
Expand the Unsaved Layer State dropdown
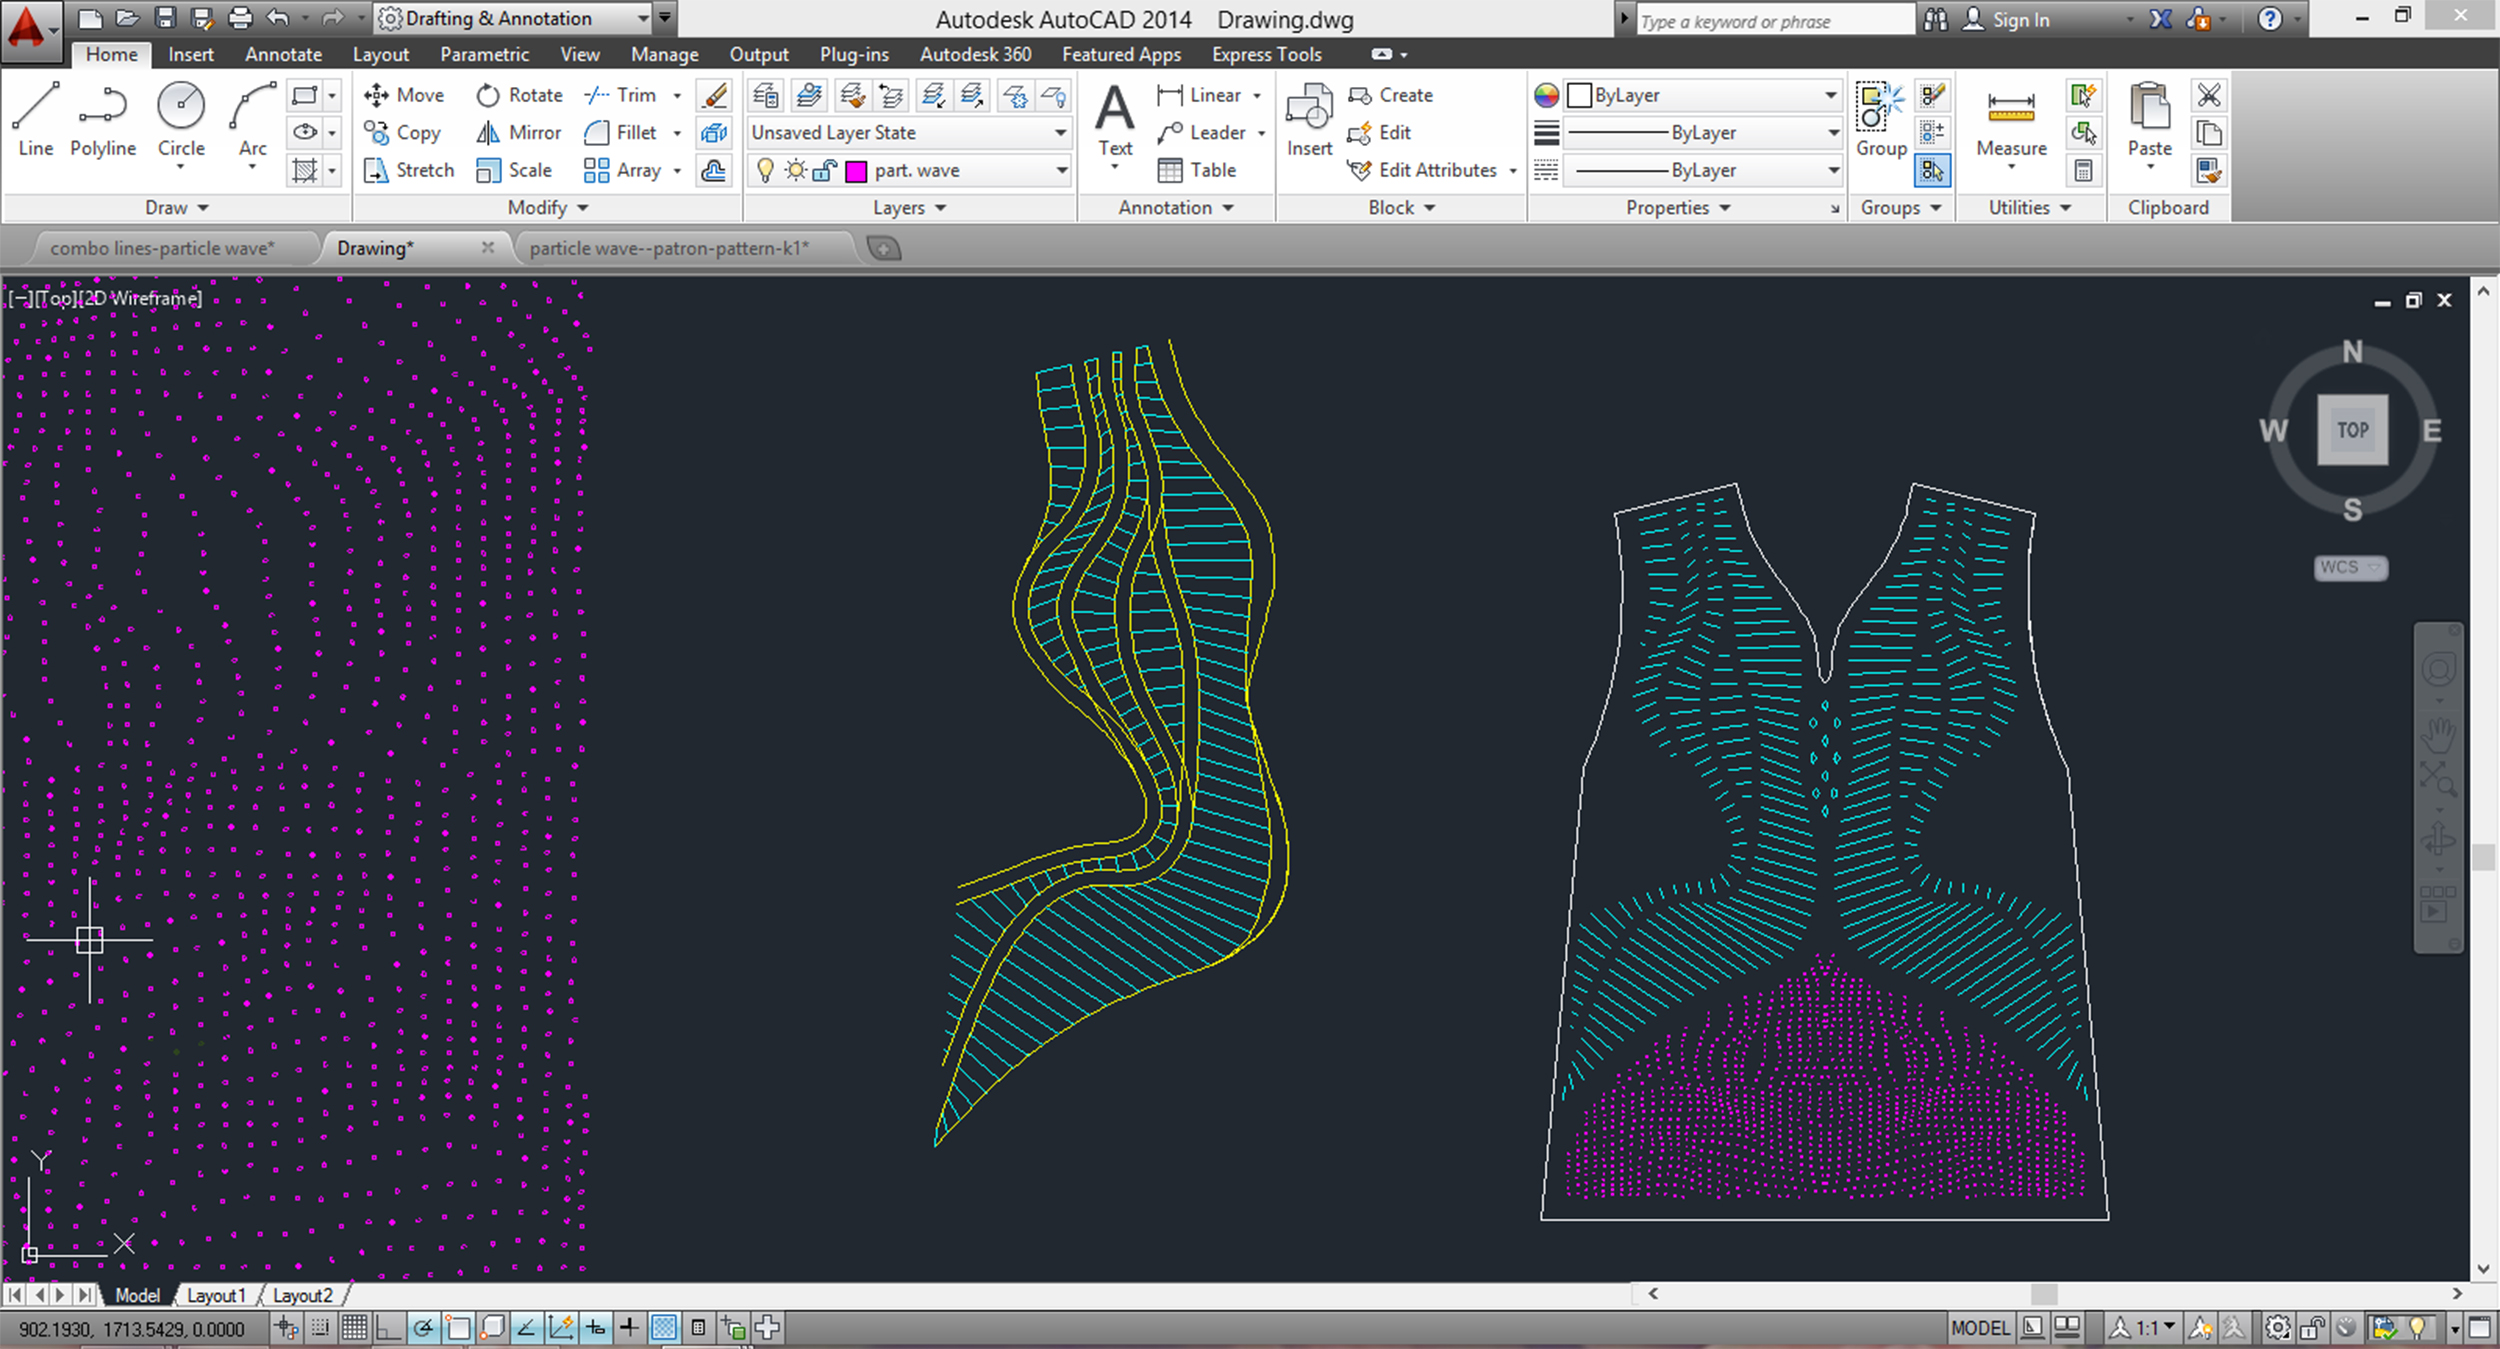click(1060, 133)
